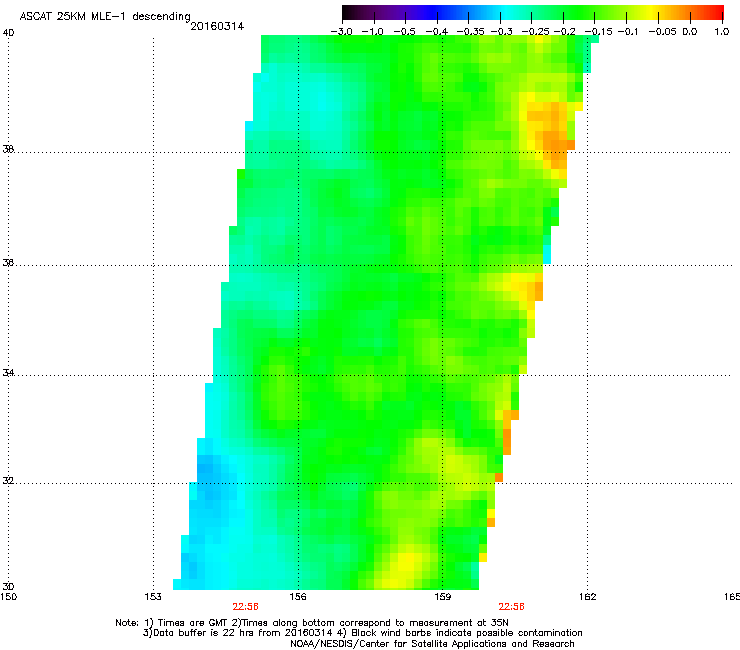Click latitude axis label '30'
The width and height of the screenshot is (740, 650).
point(8,587)
